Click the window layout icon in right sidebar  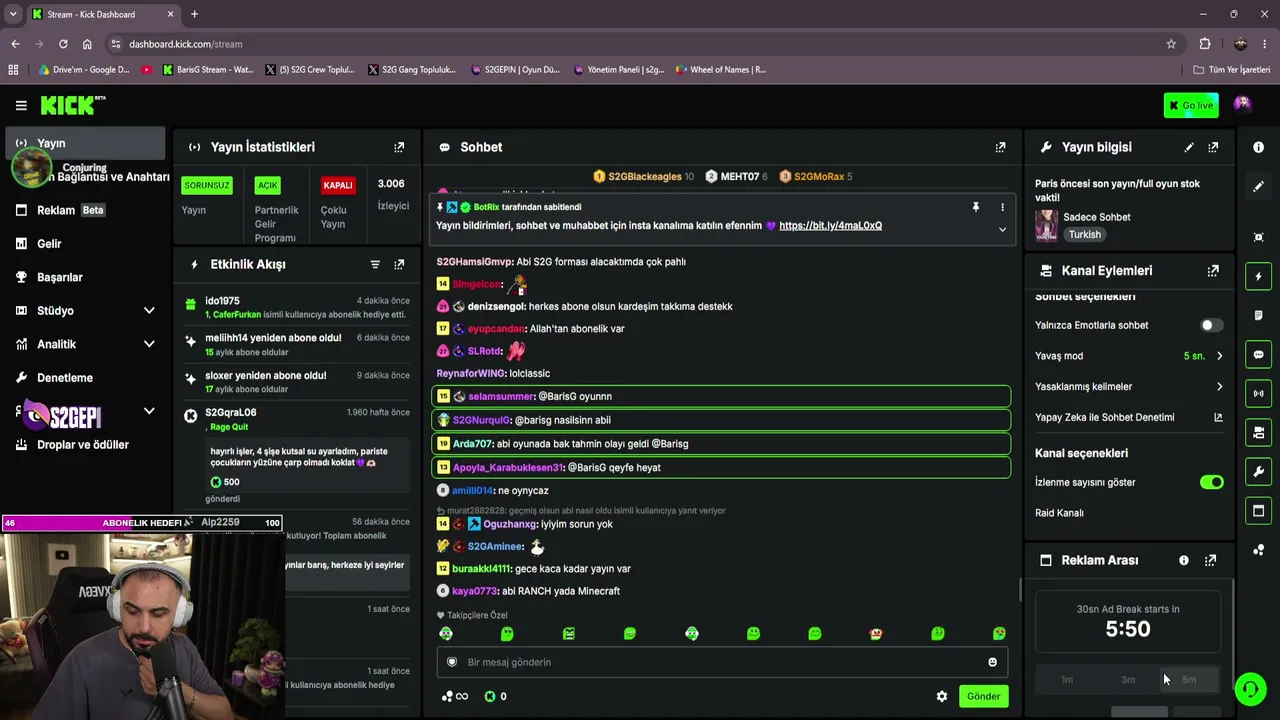(x=1258, y=511)
